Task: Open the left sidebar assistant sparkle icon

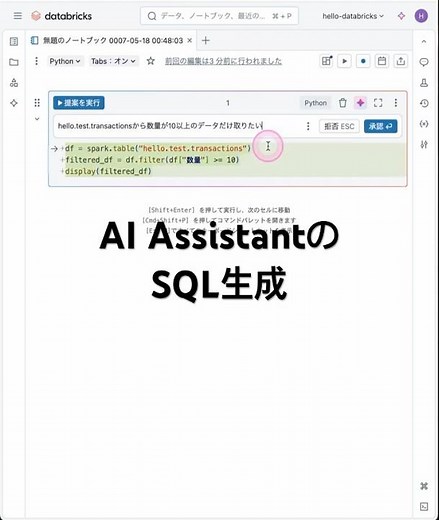Action: coord(14,103)
